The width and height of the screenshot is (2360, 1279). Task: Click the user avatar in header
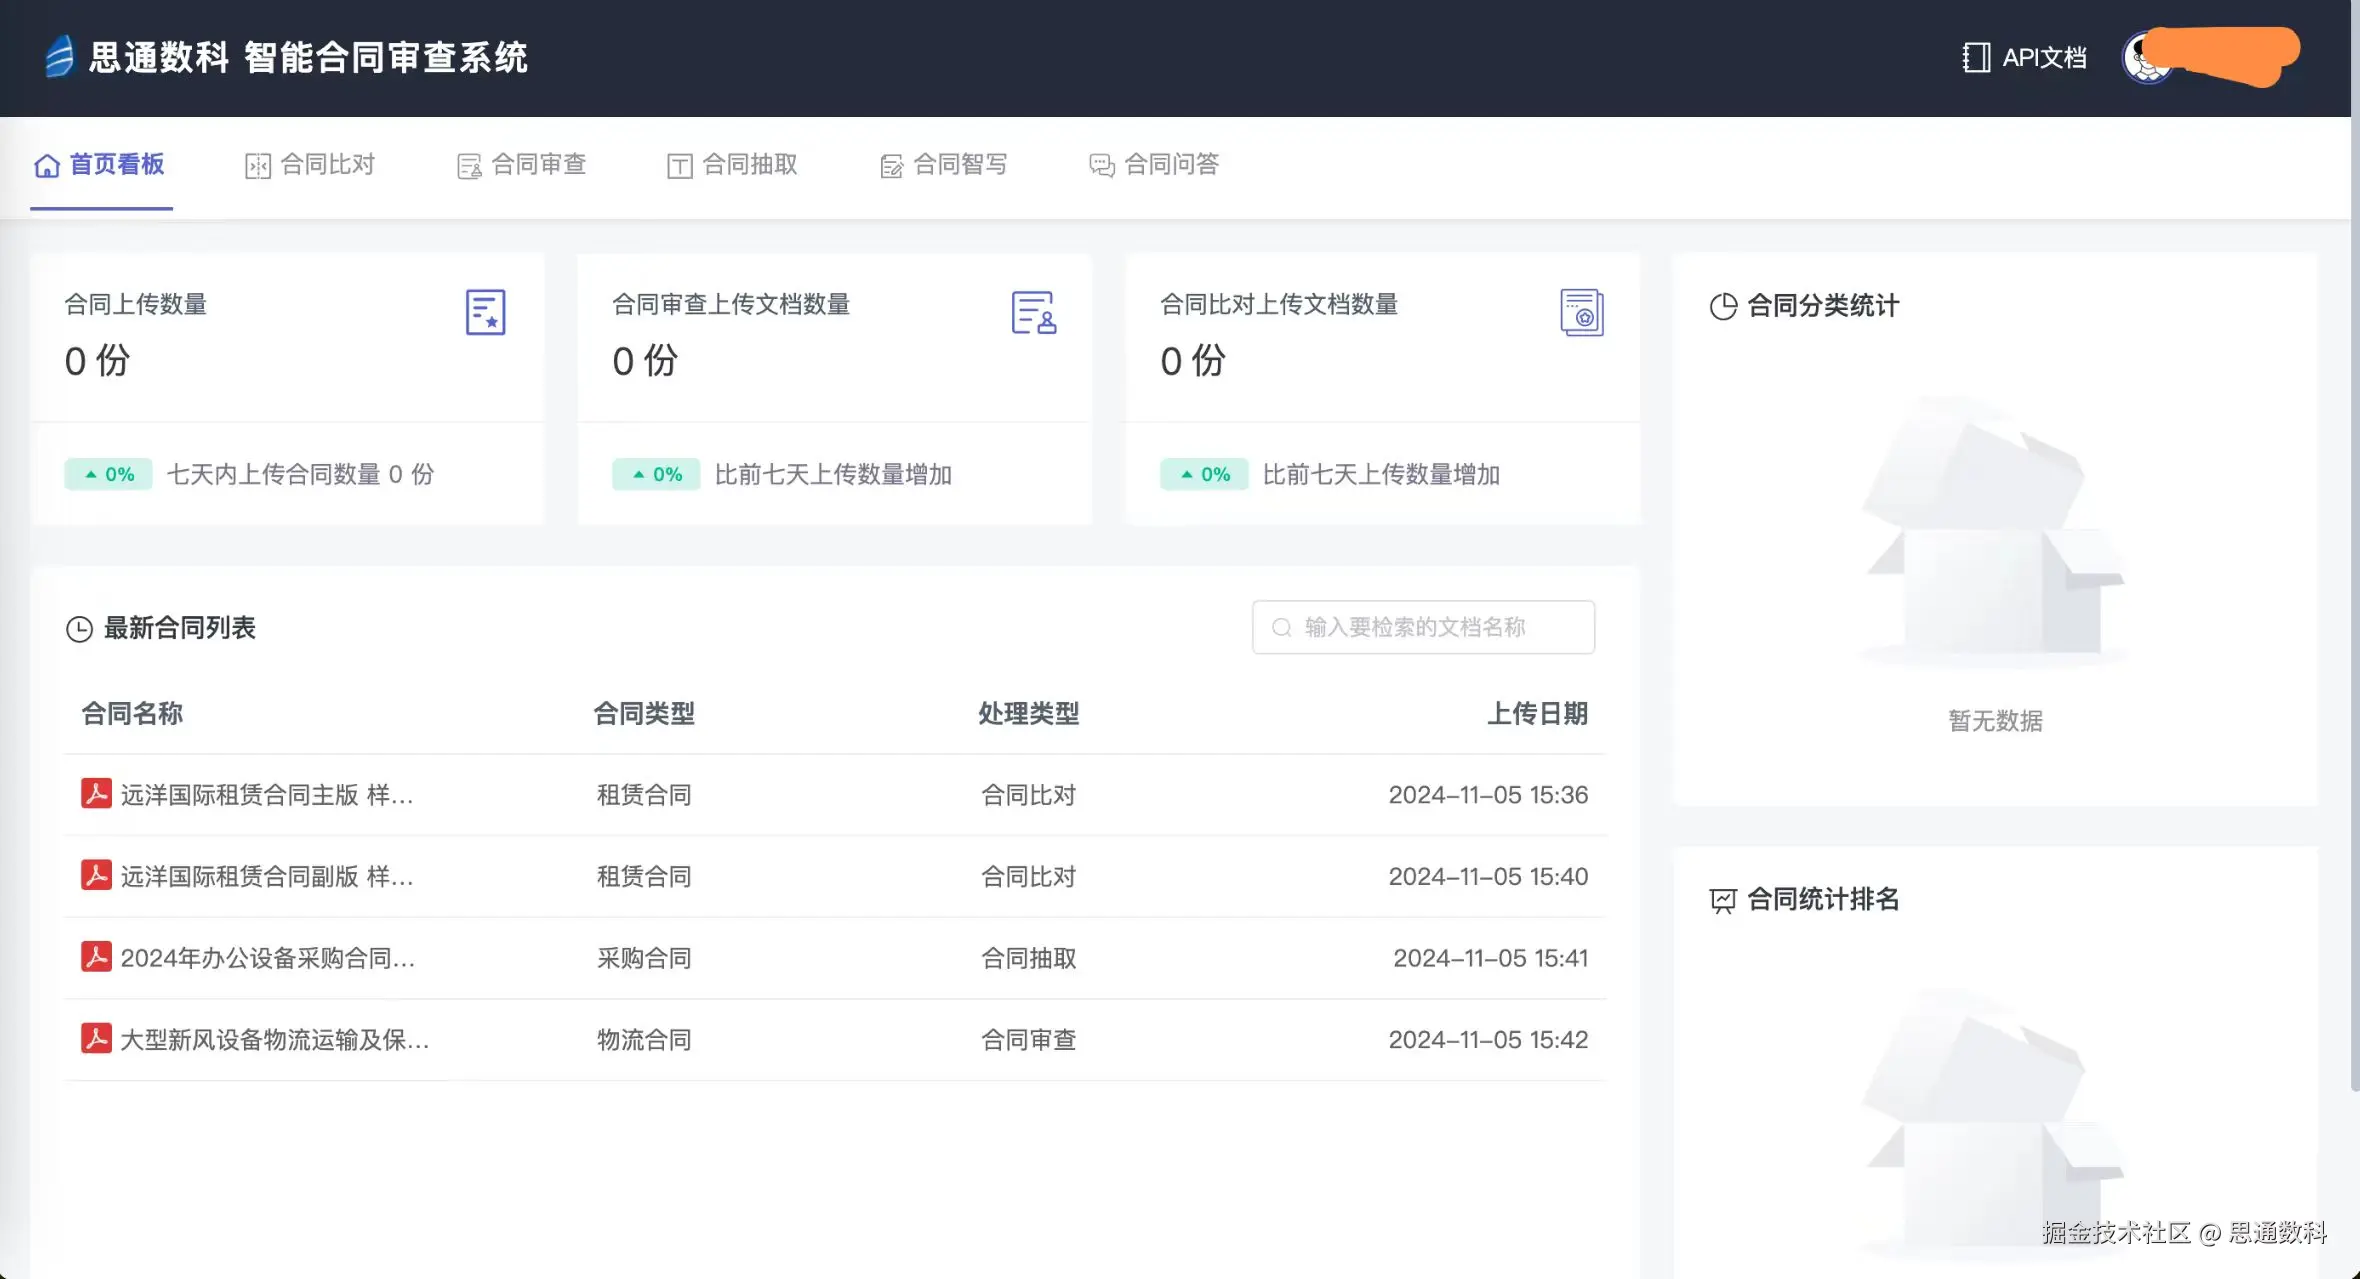click(2146, 58)
